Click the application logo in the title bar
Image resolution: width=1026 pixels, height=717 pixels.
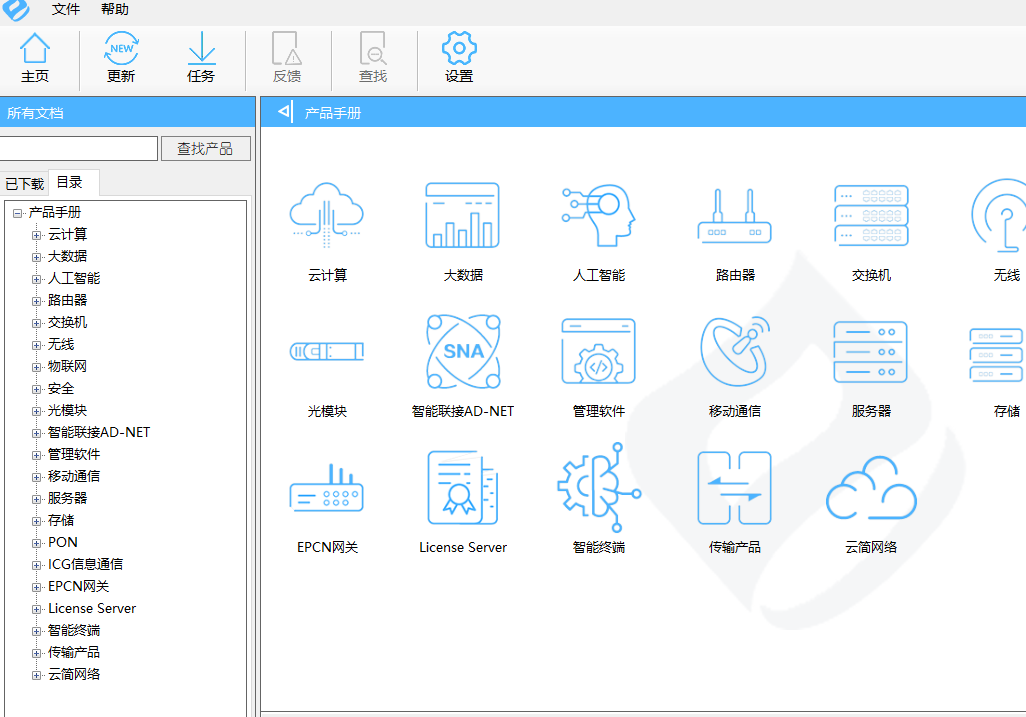[x=16, y=10]
